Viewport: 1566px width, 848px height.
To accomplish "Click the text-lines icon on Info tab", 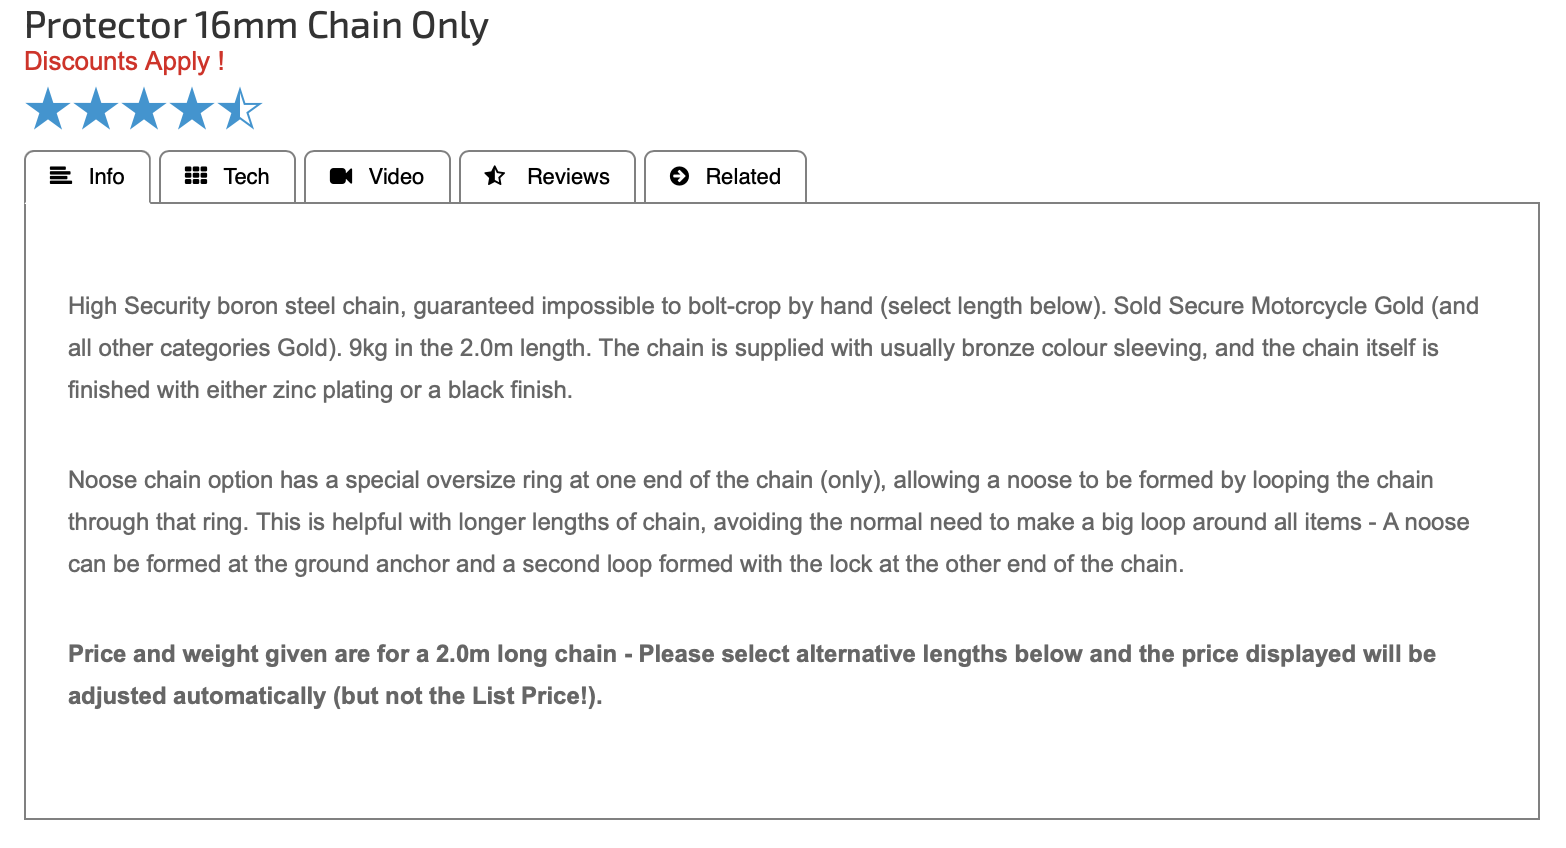I will pos(61,176).
